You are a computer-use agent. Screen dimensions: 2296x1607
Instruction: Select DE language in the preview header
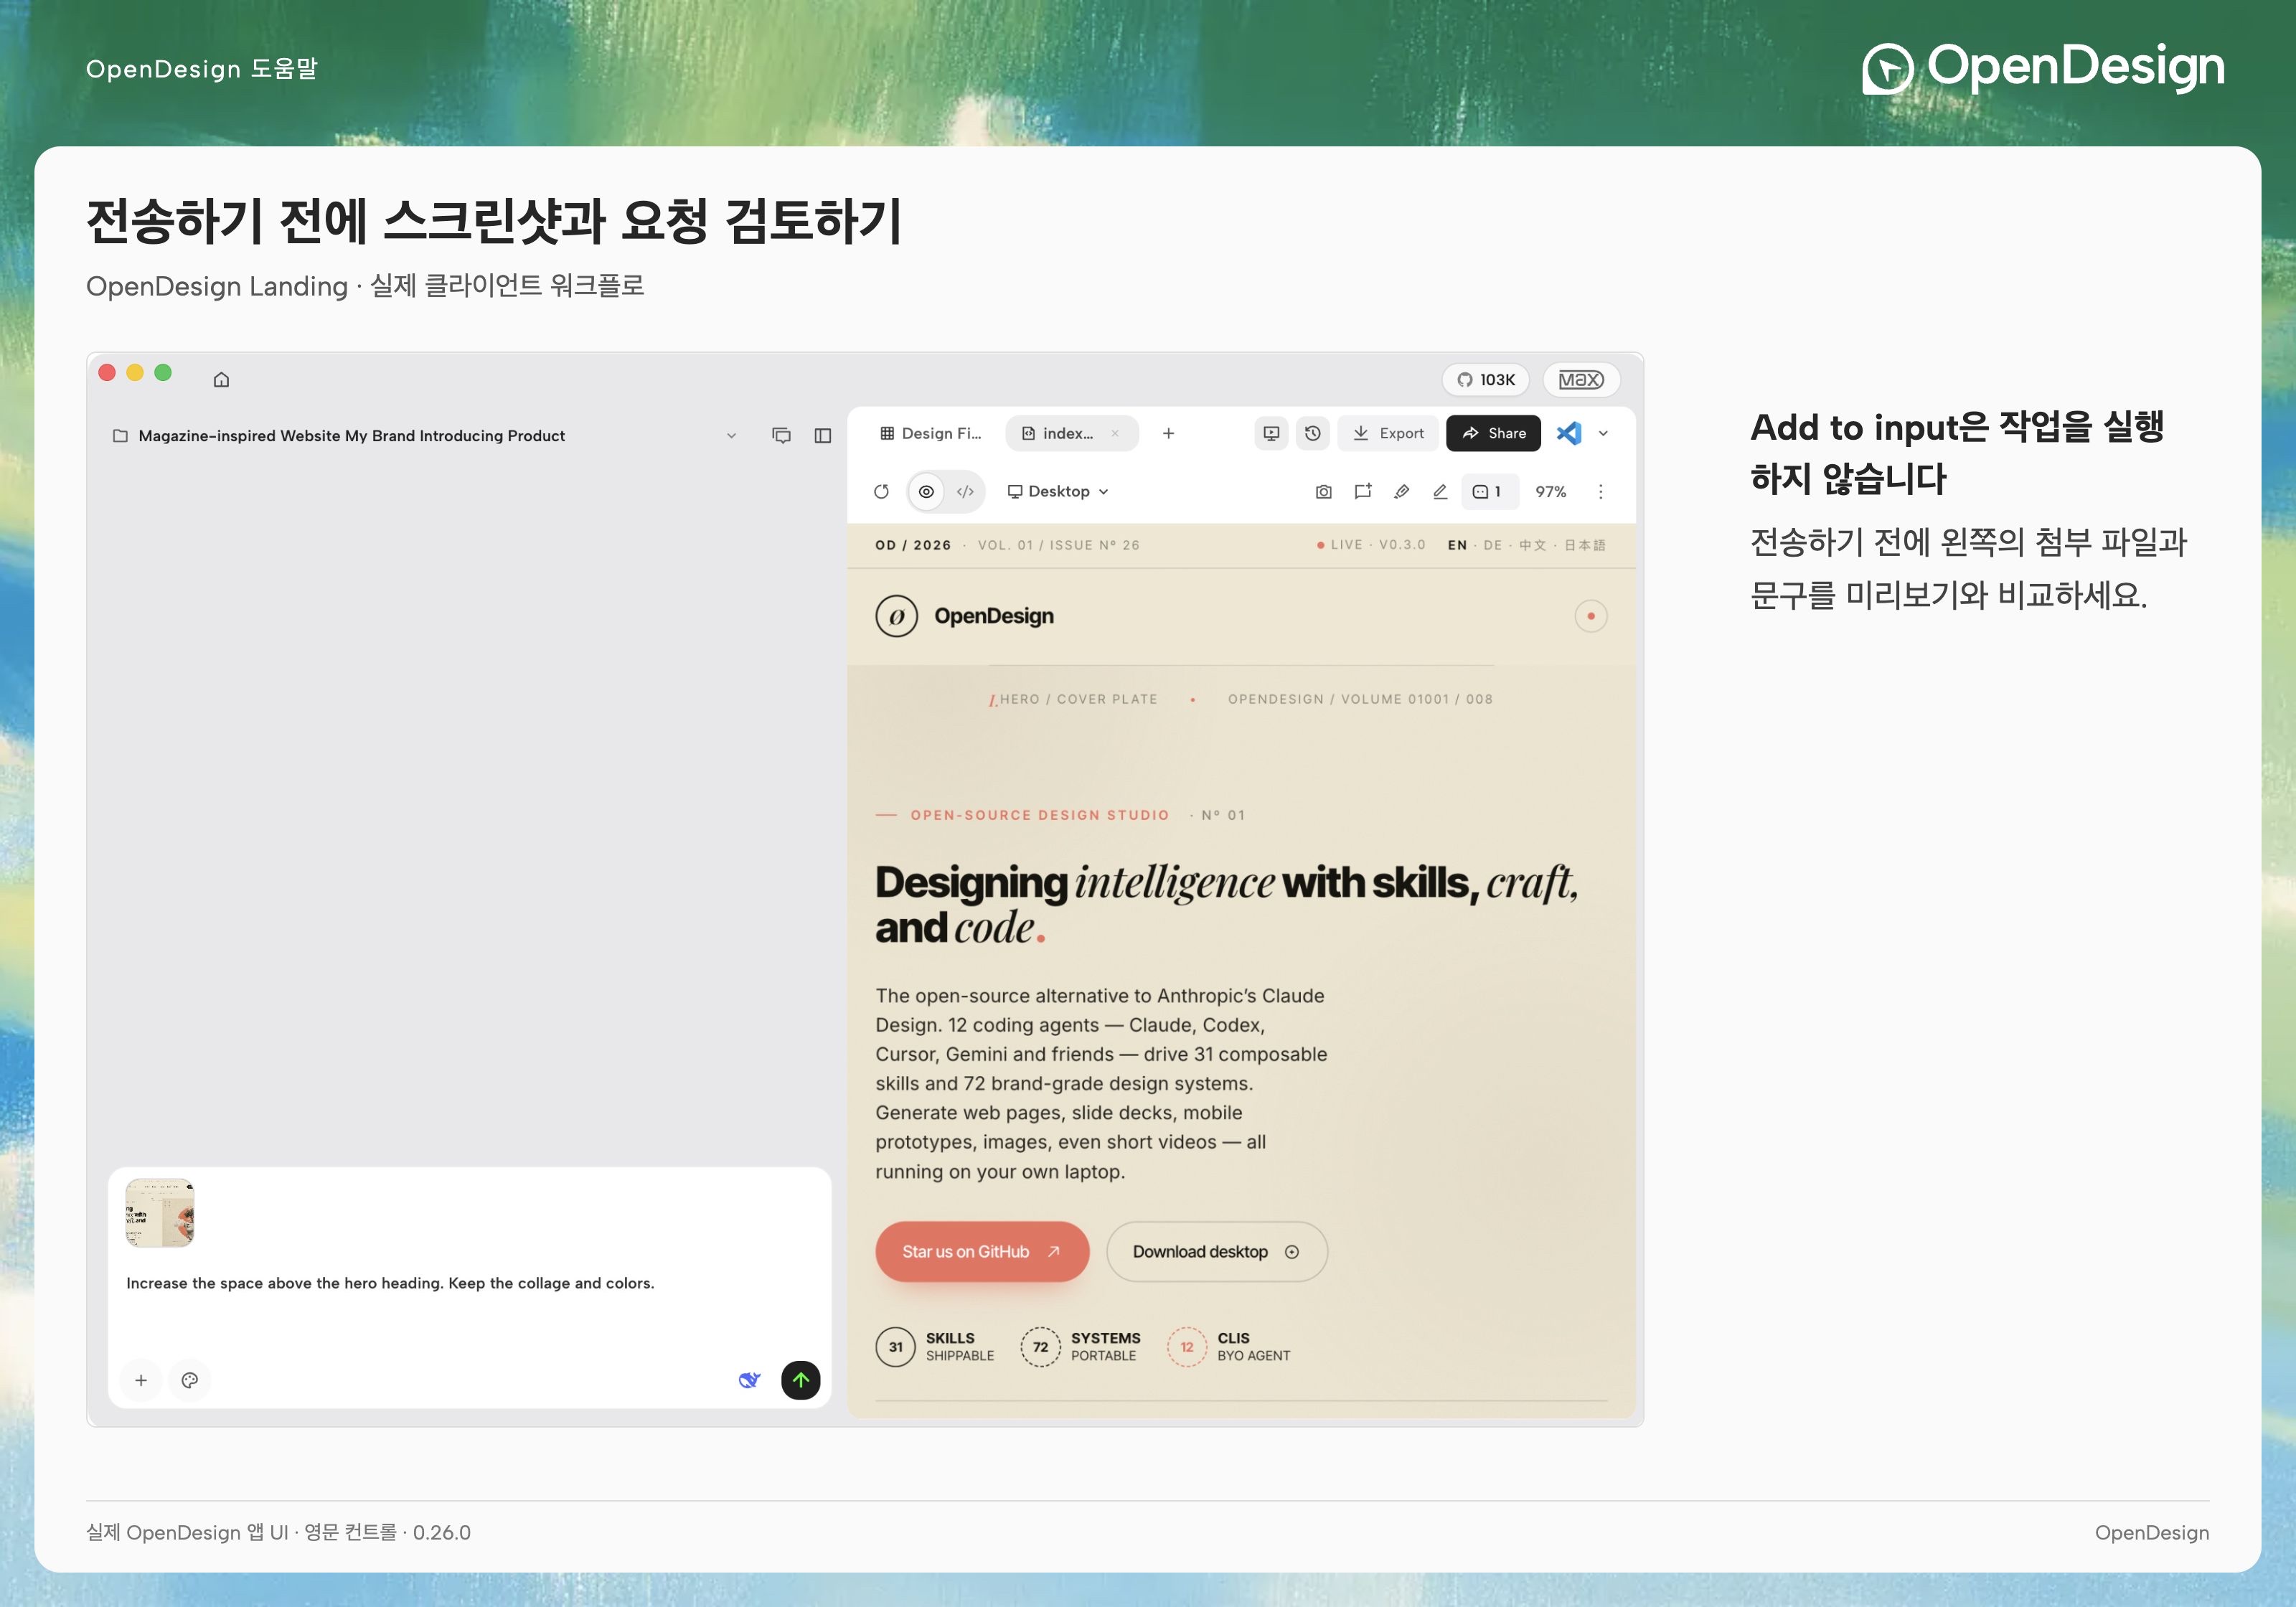[1493, 545]
